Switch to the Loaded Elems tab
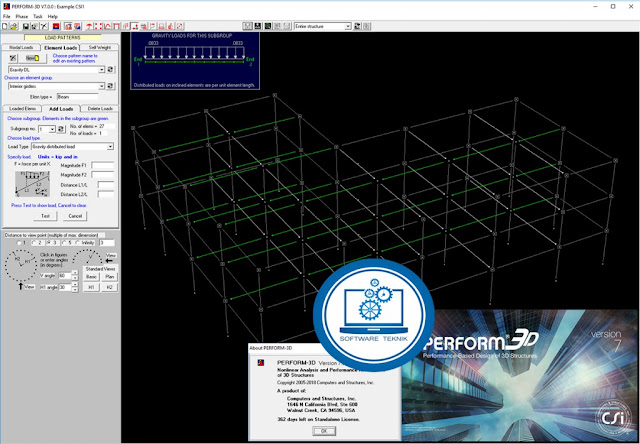640x444 pixels. (x=22, y=109)
